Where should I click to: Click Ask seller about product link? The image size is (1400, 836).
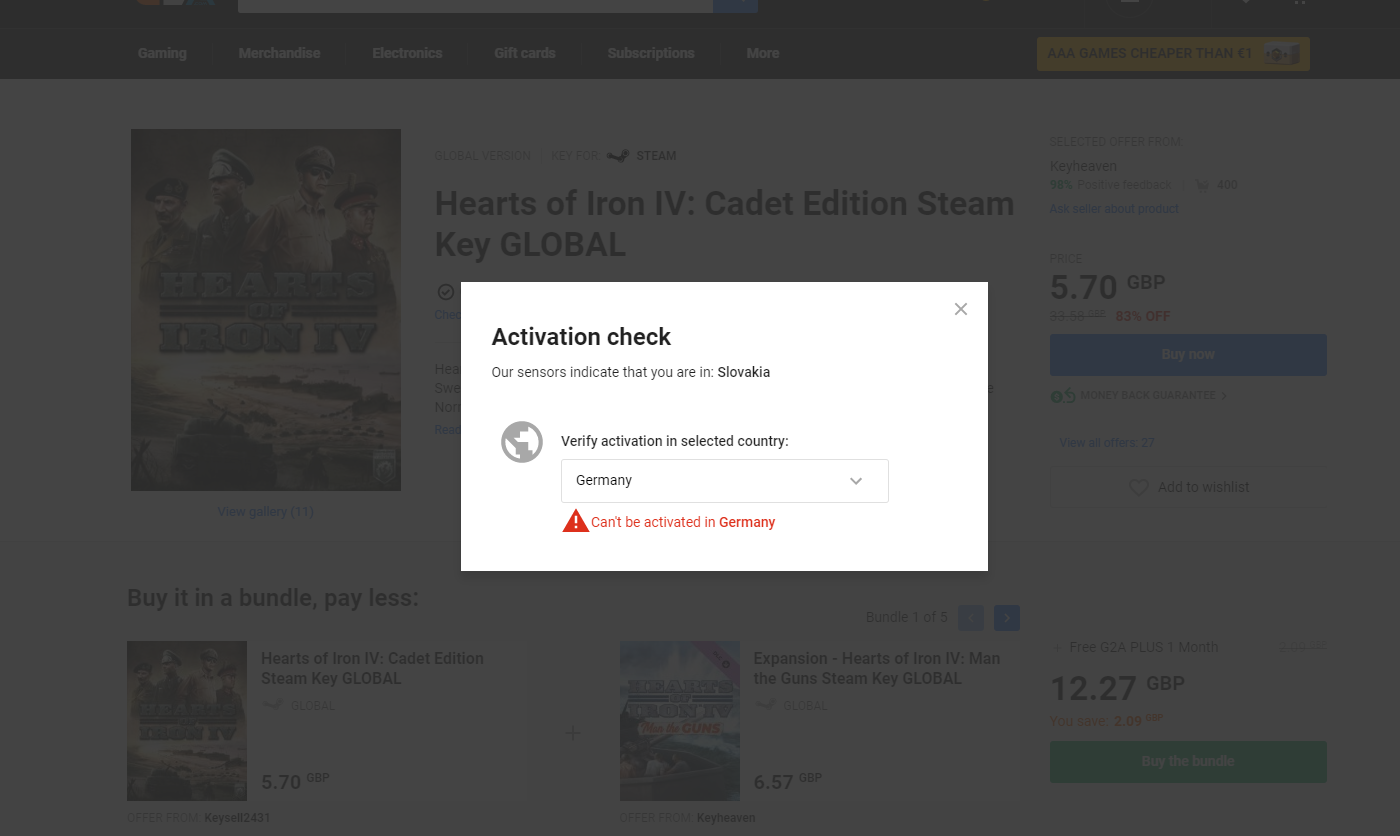tap(1114, 209)
